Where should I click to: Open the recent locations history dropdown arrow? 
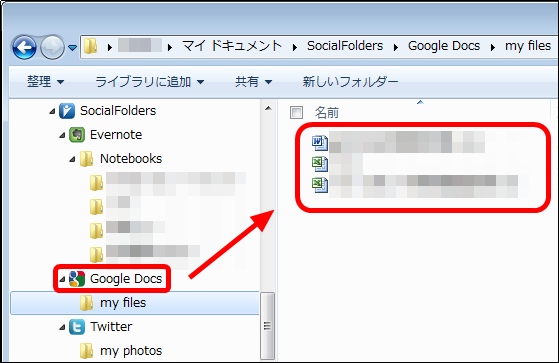[72, 47]
